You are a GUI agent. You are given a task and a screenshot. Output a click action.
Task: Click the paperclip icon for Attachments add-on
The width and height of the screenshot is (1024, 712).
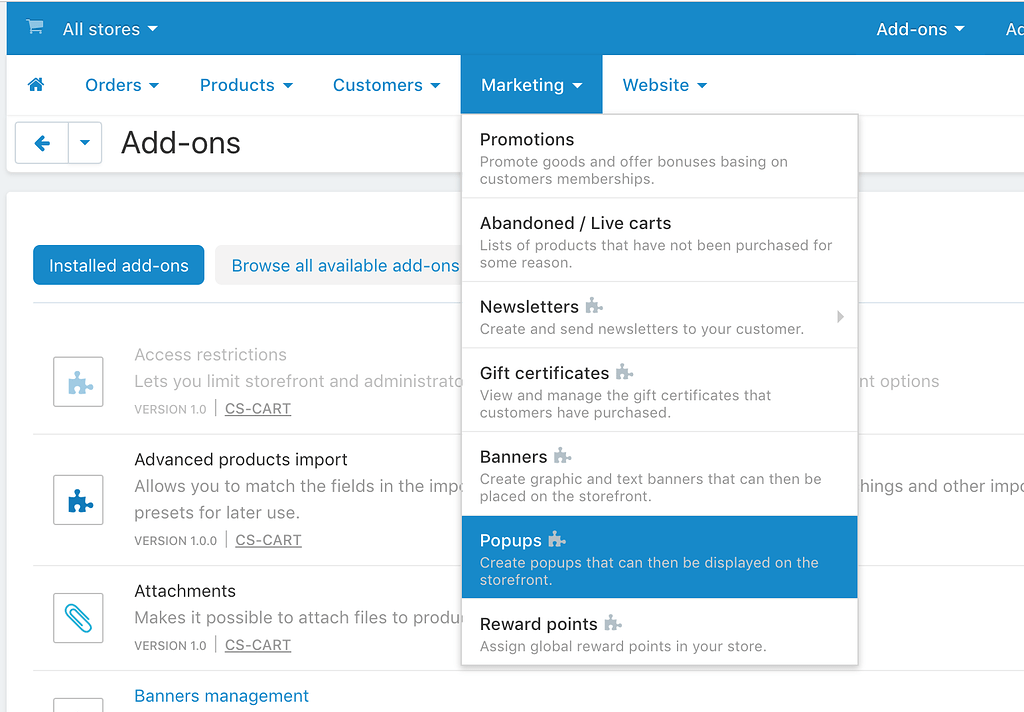[78, 618]
